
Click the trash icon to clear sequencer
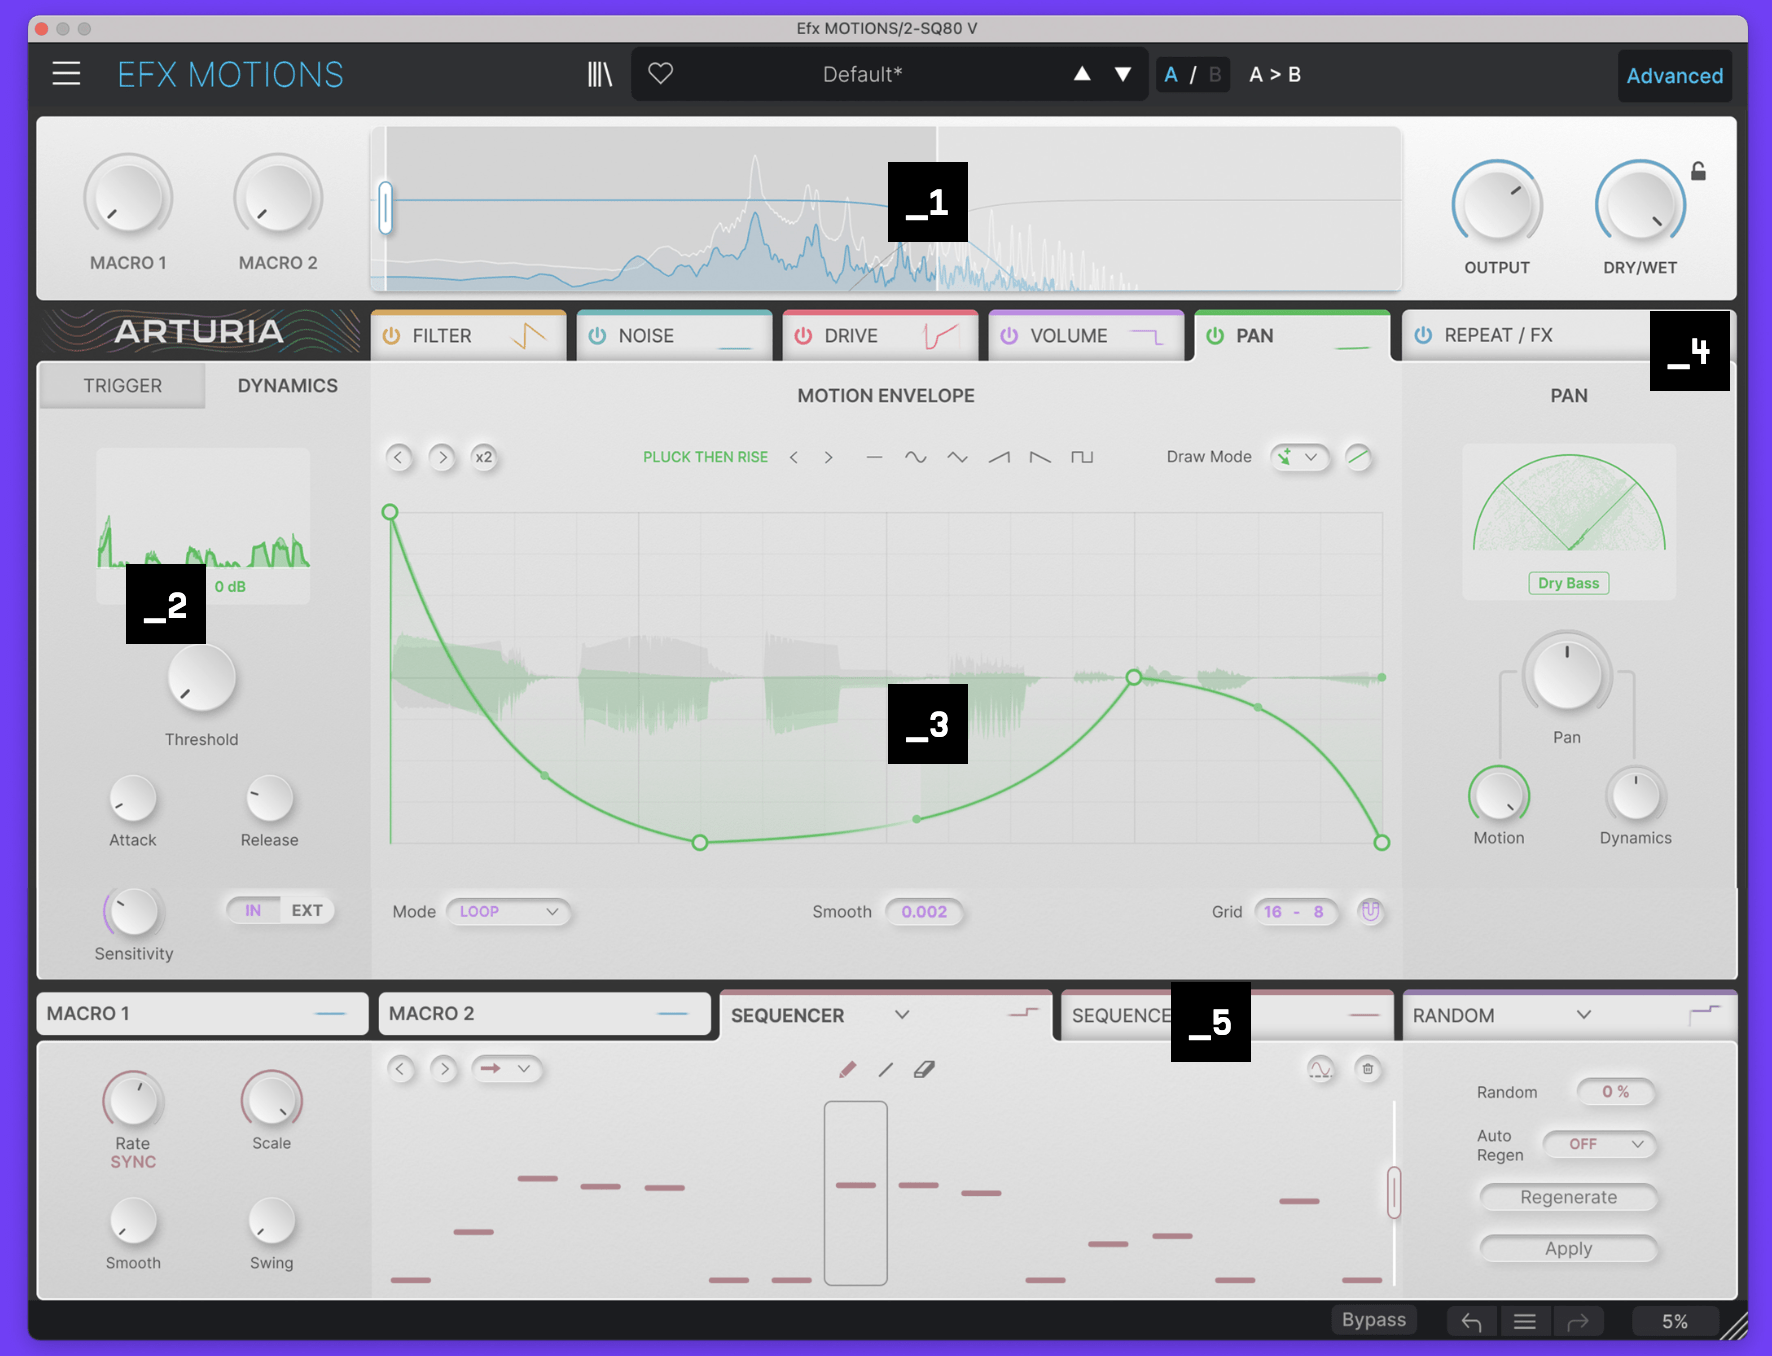pyautogui.click(x=1367, y=1070)
